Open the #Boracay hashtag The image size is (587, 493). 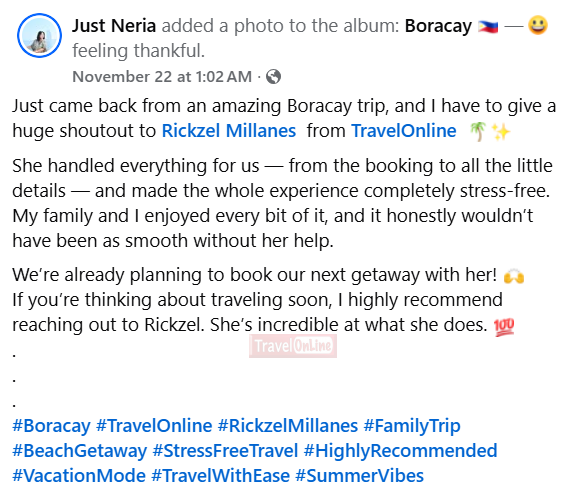[x=51, y=426]
